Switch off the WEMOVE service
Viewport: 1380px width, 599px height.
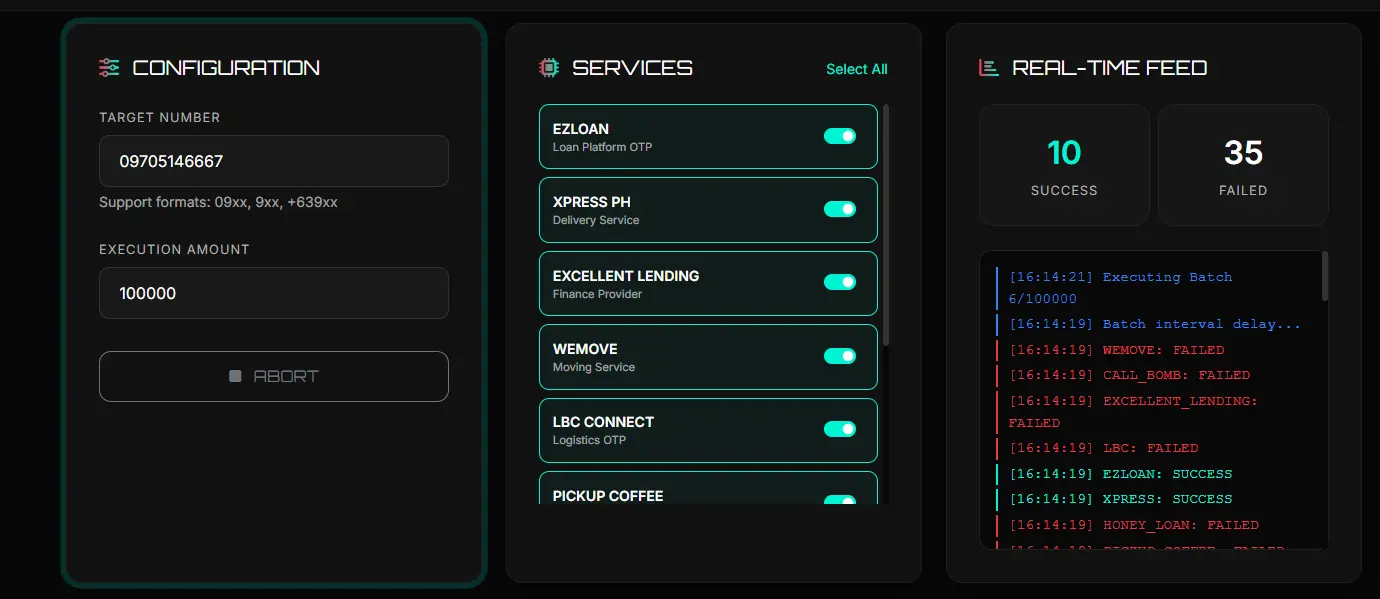point(840,356)
